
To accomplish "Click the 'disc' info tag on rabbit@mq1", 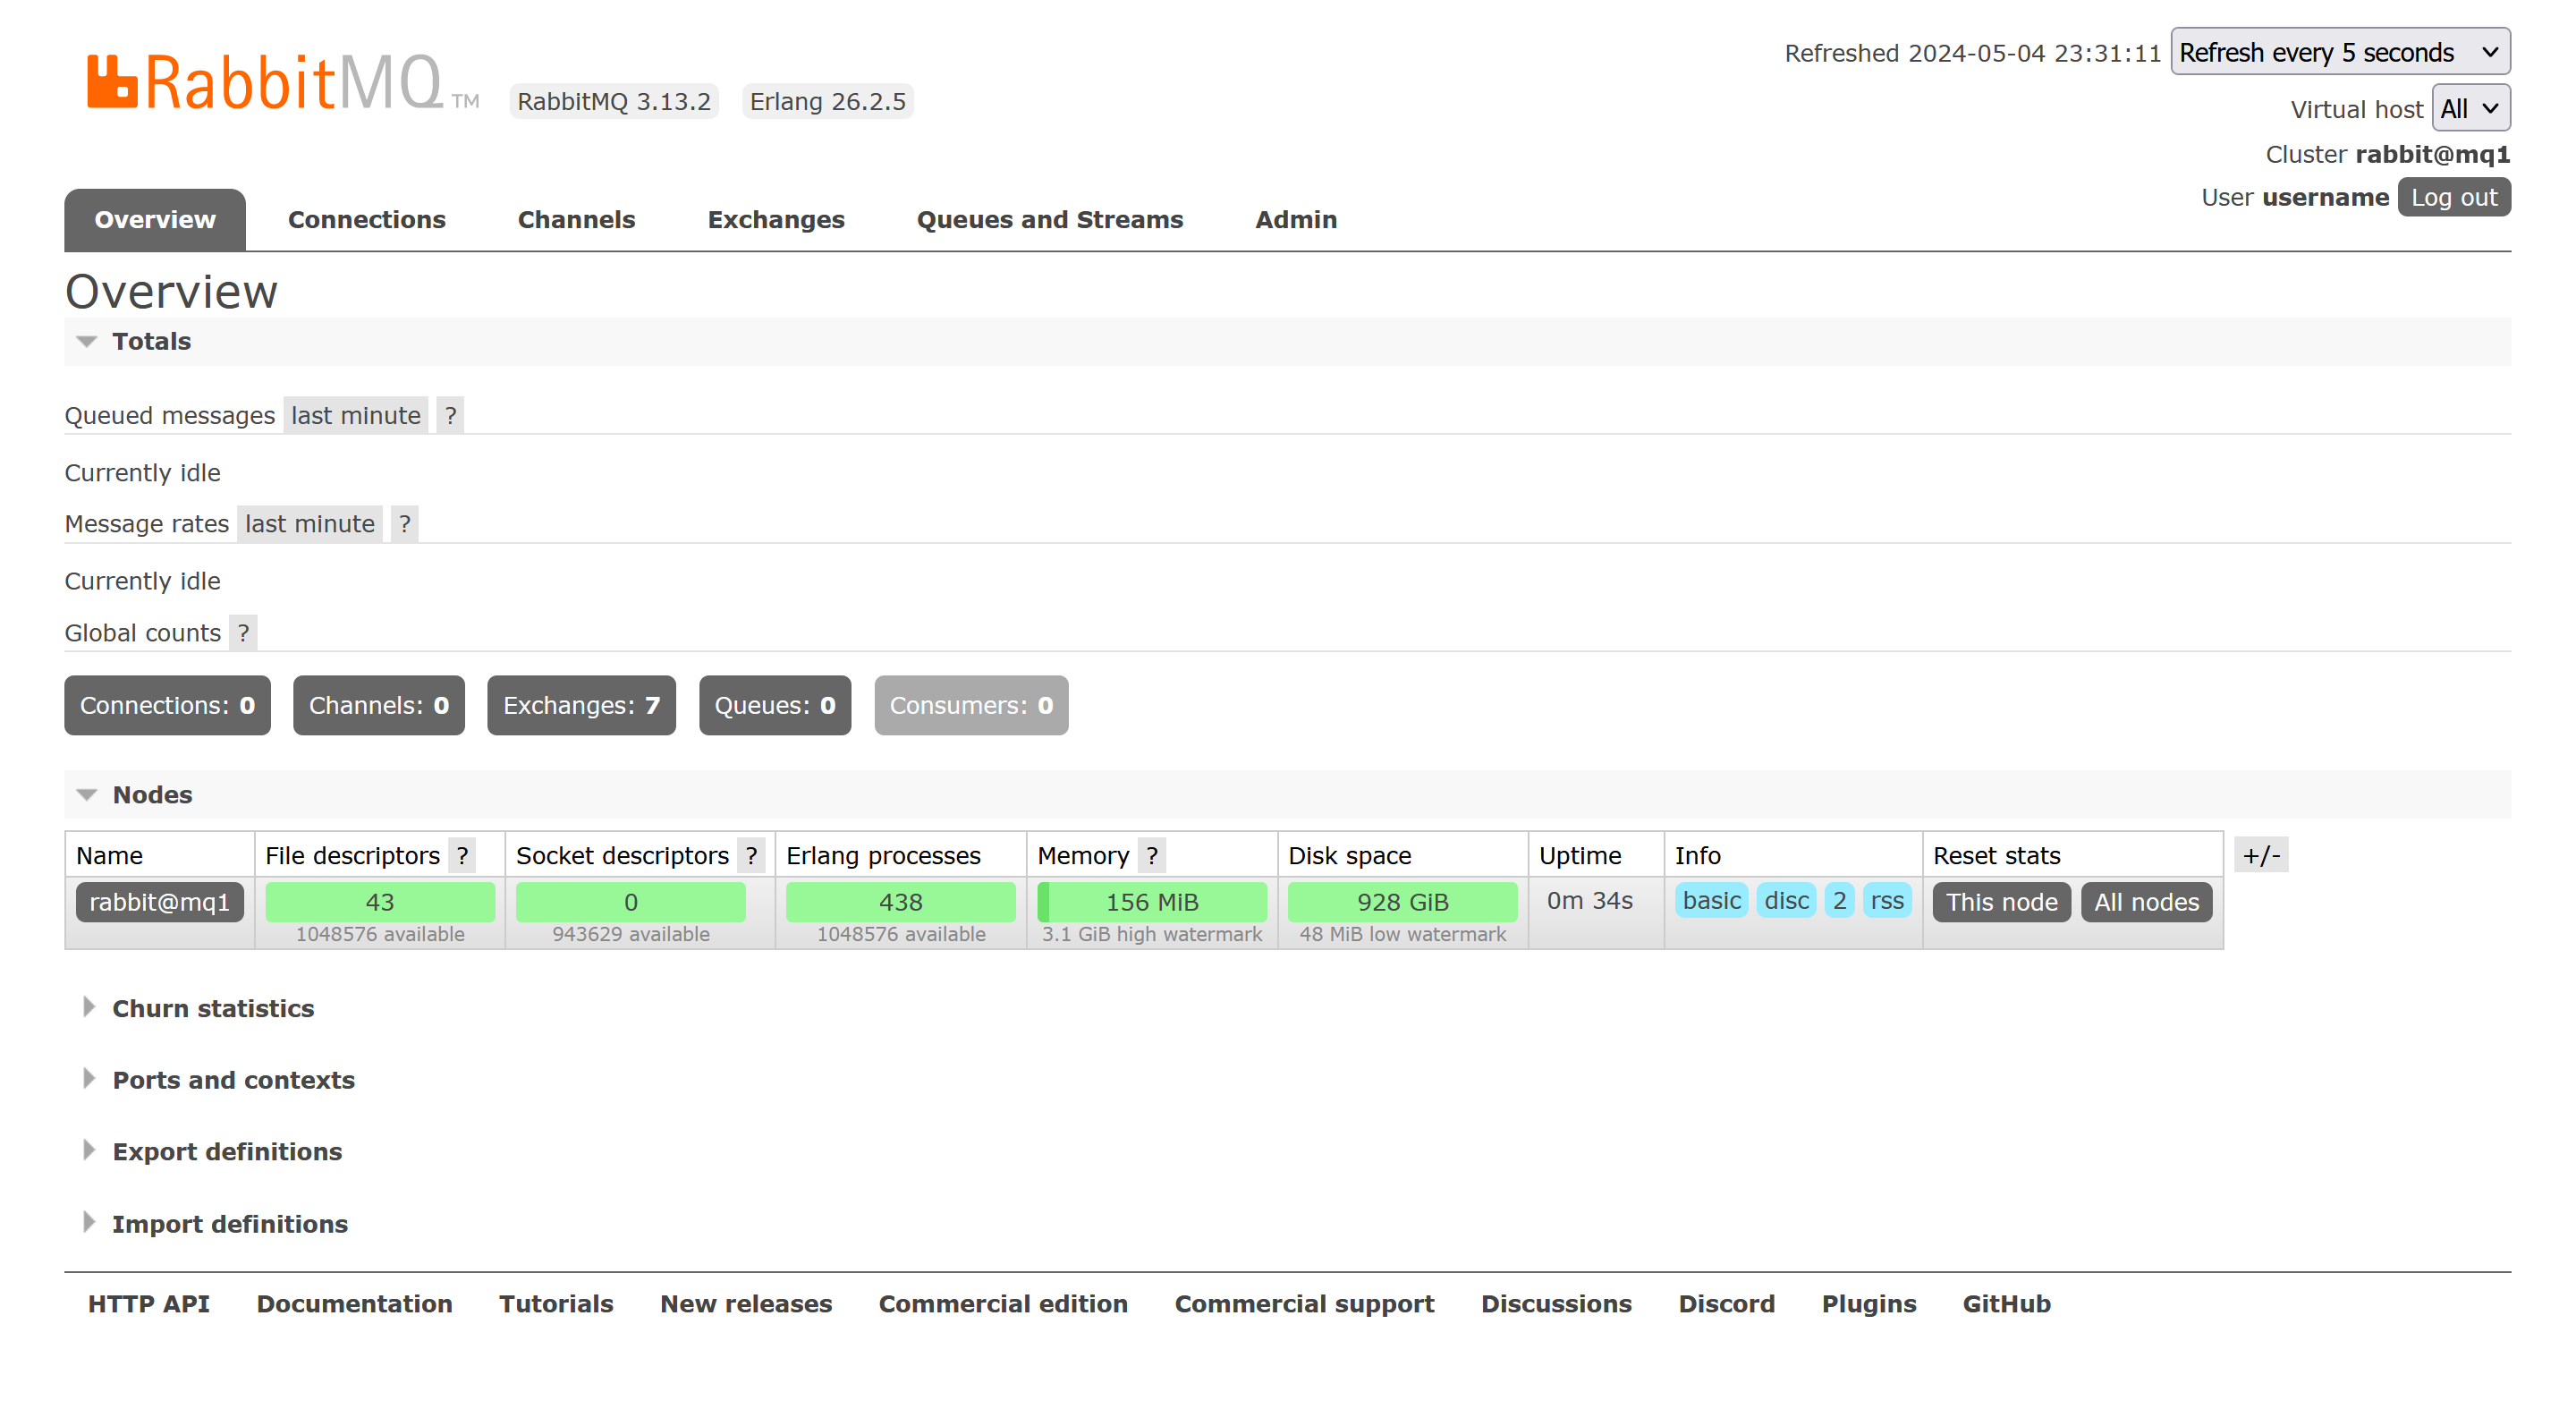I will (1786, 901).
